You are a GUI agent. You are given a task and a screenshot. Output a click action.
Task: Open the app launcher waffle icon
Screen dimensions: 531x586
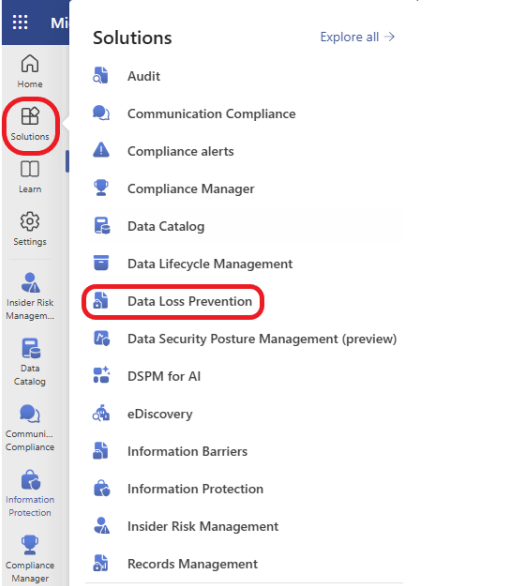tap(20, 22)
